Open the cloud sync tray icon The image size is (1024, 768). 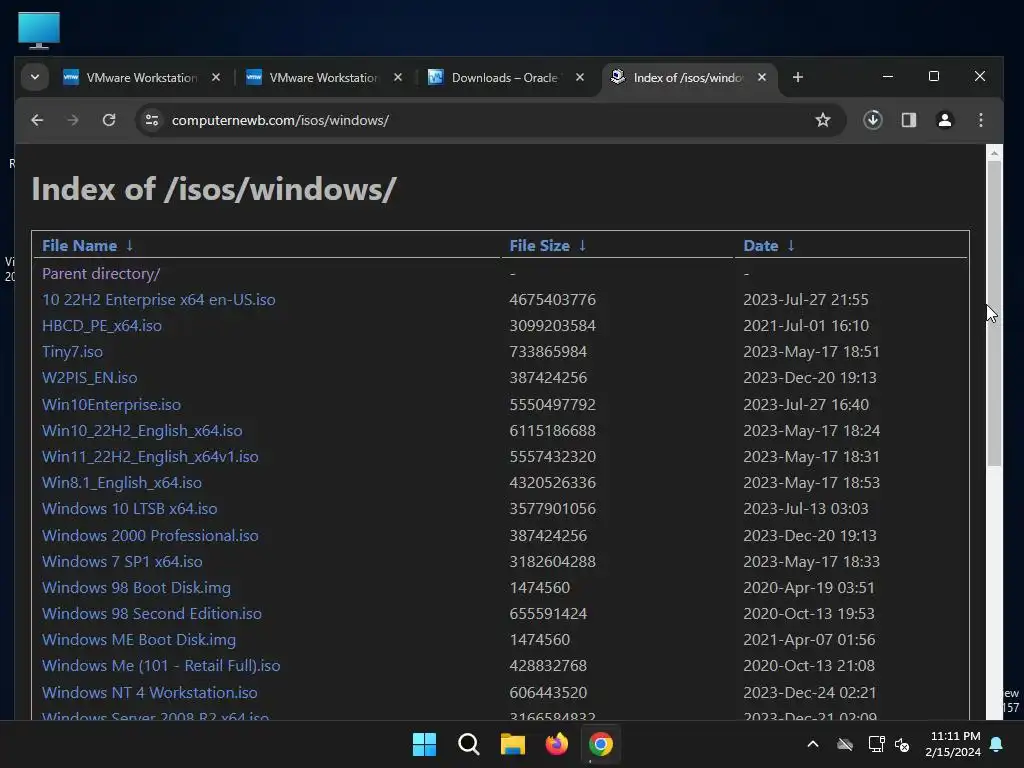(x=845, y=744)
